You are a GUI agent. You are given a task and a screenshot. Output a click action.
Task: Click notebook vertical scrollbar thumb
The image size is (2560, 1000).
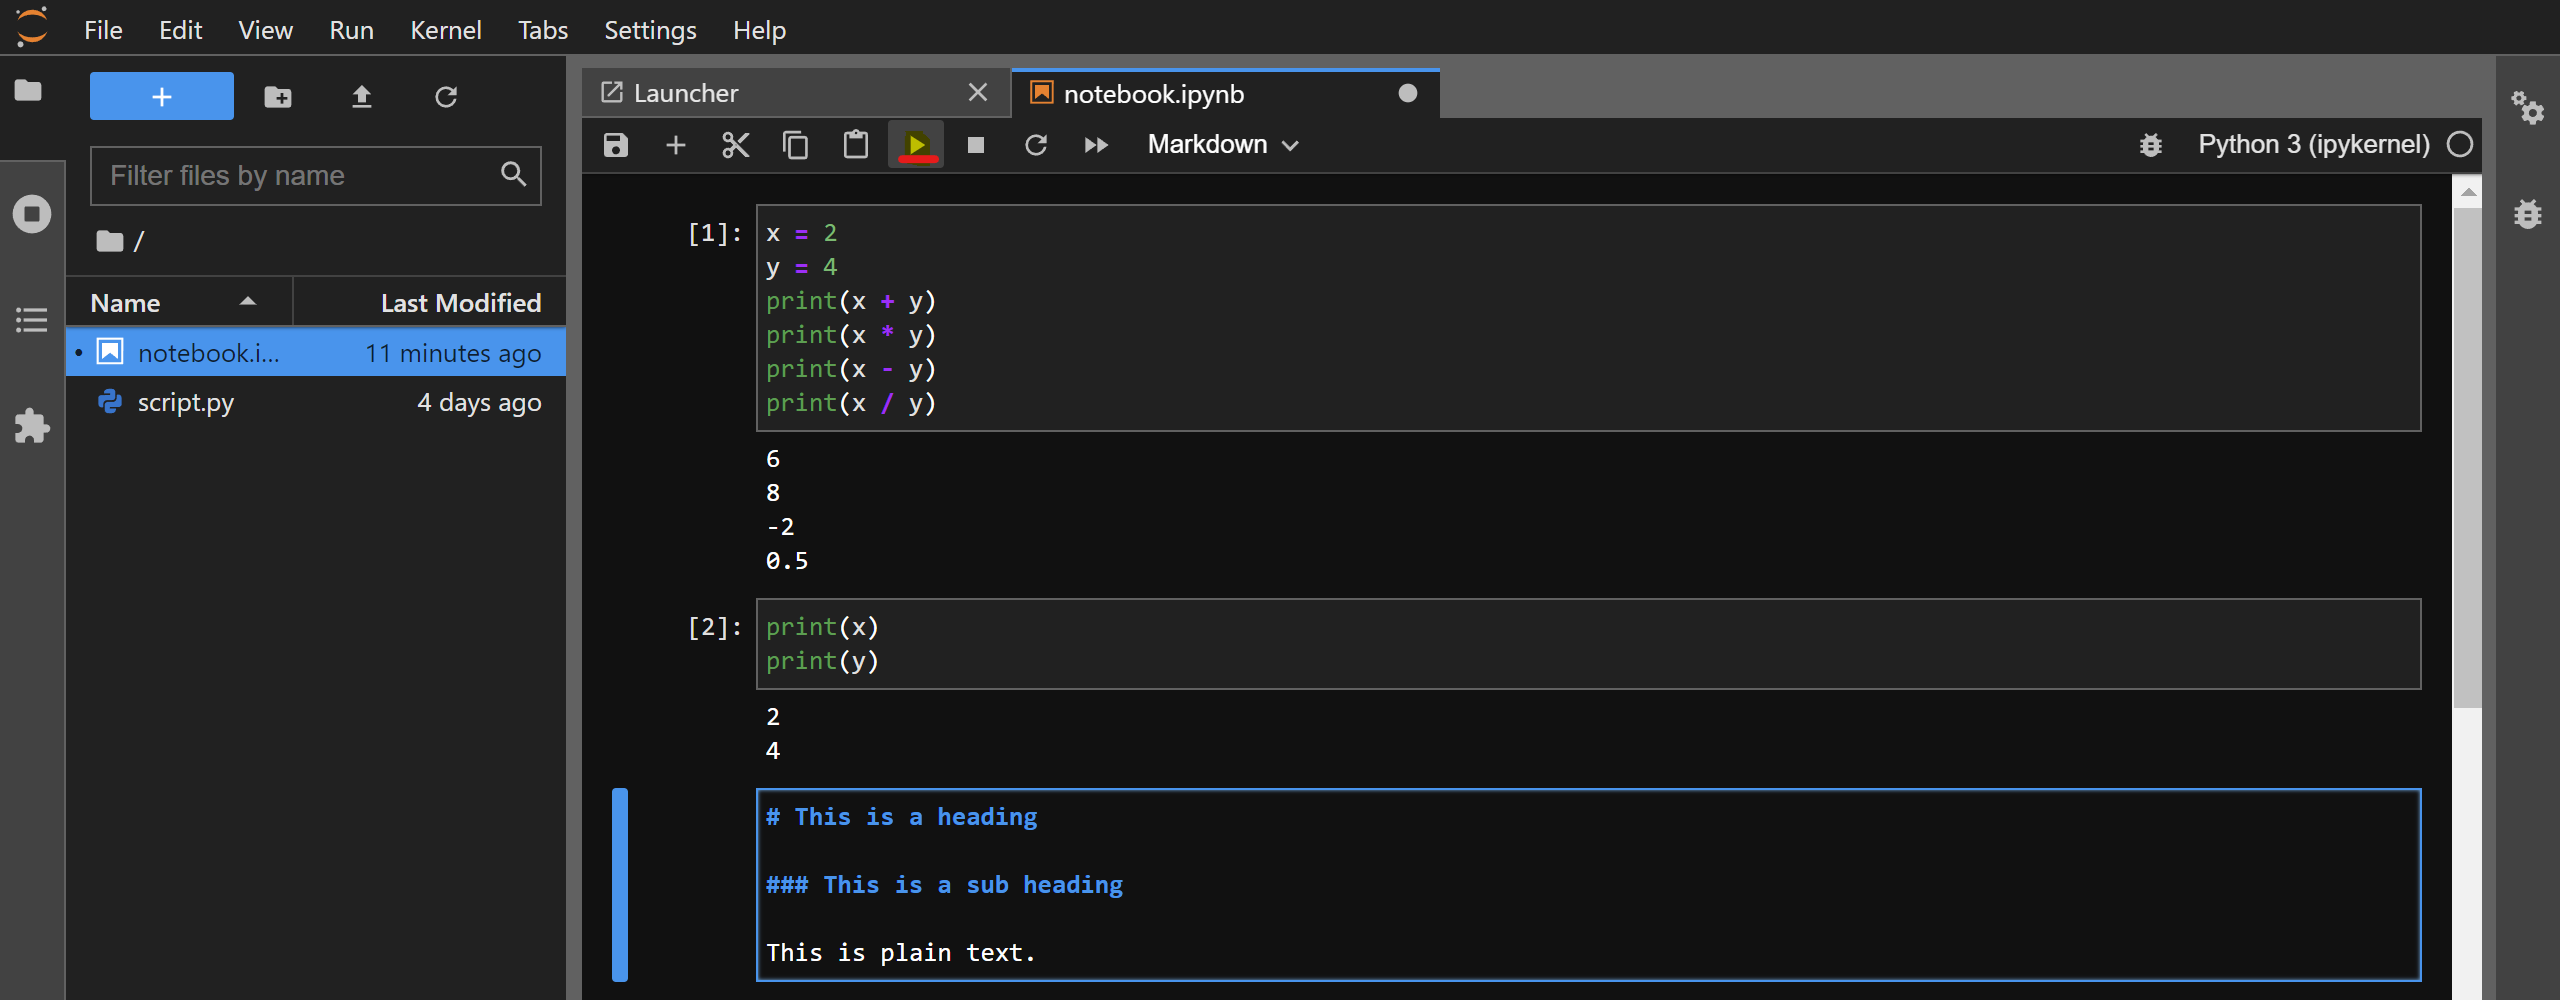click(x=2467, y=458)
